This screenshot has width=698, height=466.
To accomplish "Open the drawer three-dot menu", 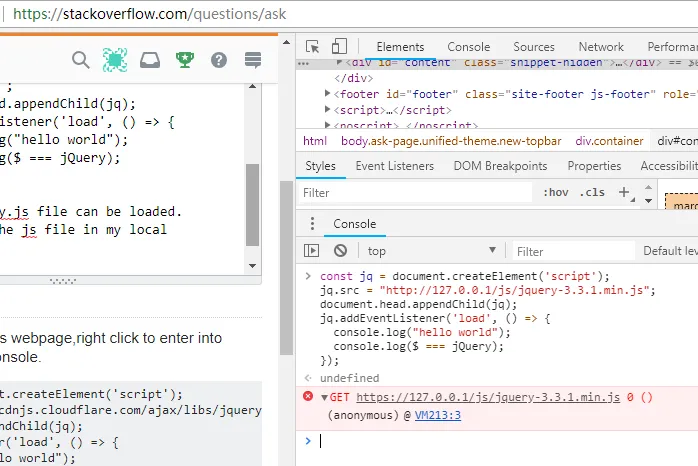I will pos(312,223).
